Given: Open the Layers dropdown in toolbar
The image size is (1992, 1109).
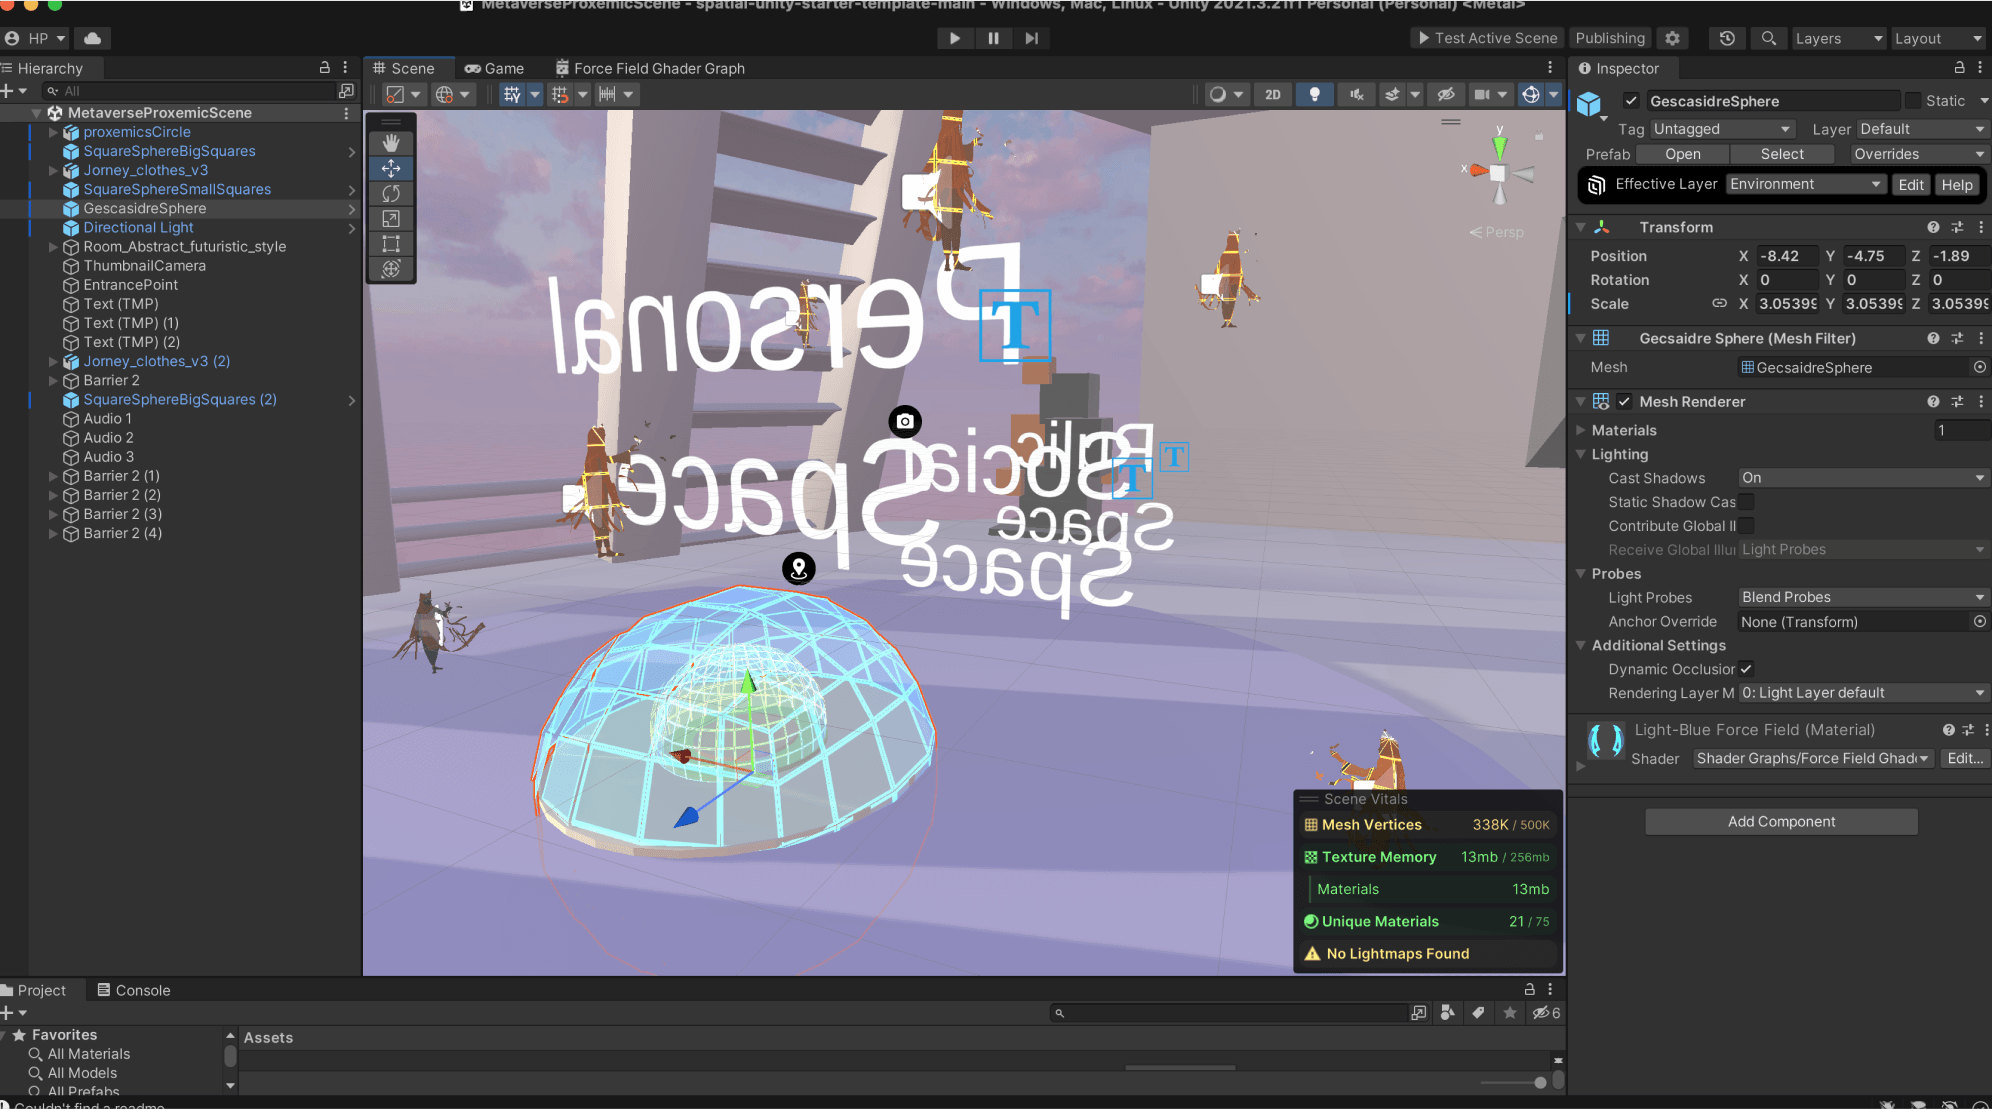Looking at the screenshot, I should point(1838,38).
